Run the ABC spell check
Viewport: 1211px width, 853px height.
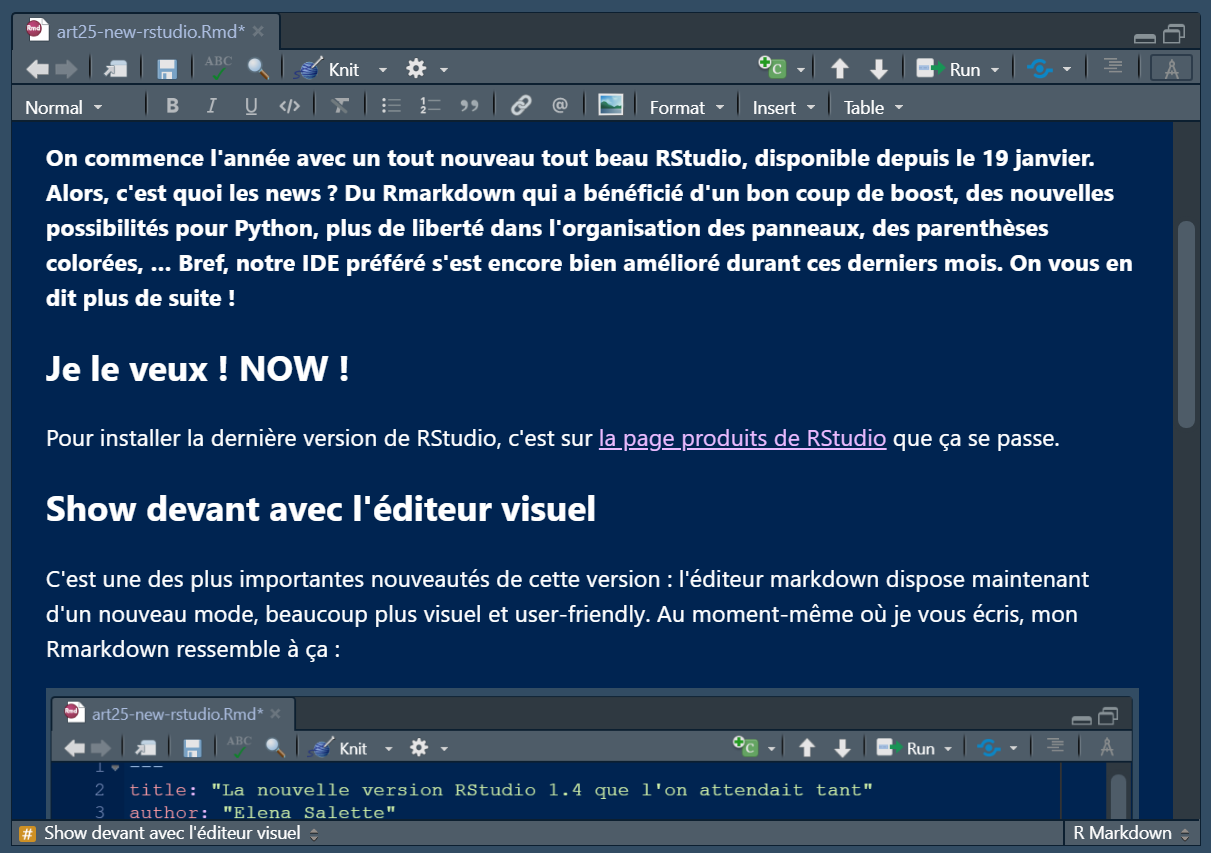pos(217,68)
